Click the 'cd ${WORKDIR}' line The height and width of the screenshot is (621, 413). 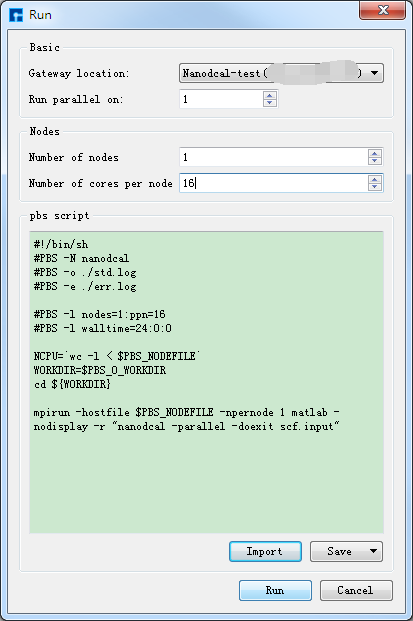click(x=72, y=384)
